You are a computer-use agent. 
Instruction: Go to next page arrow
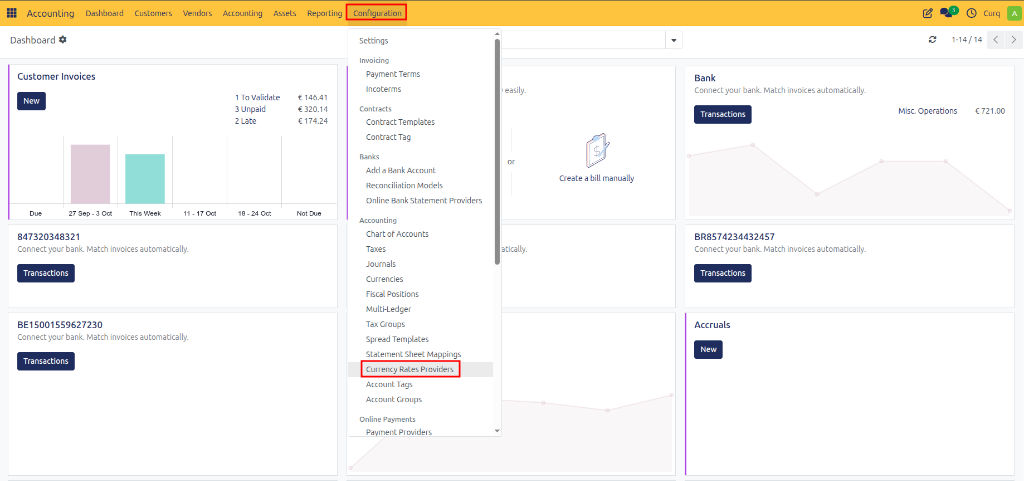(1013, 40)
